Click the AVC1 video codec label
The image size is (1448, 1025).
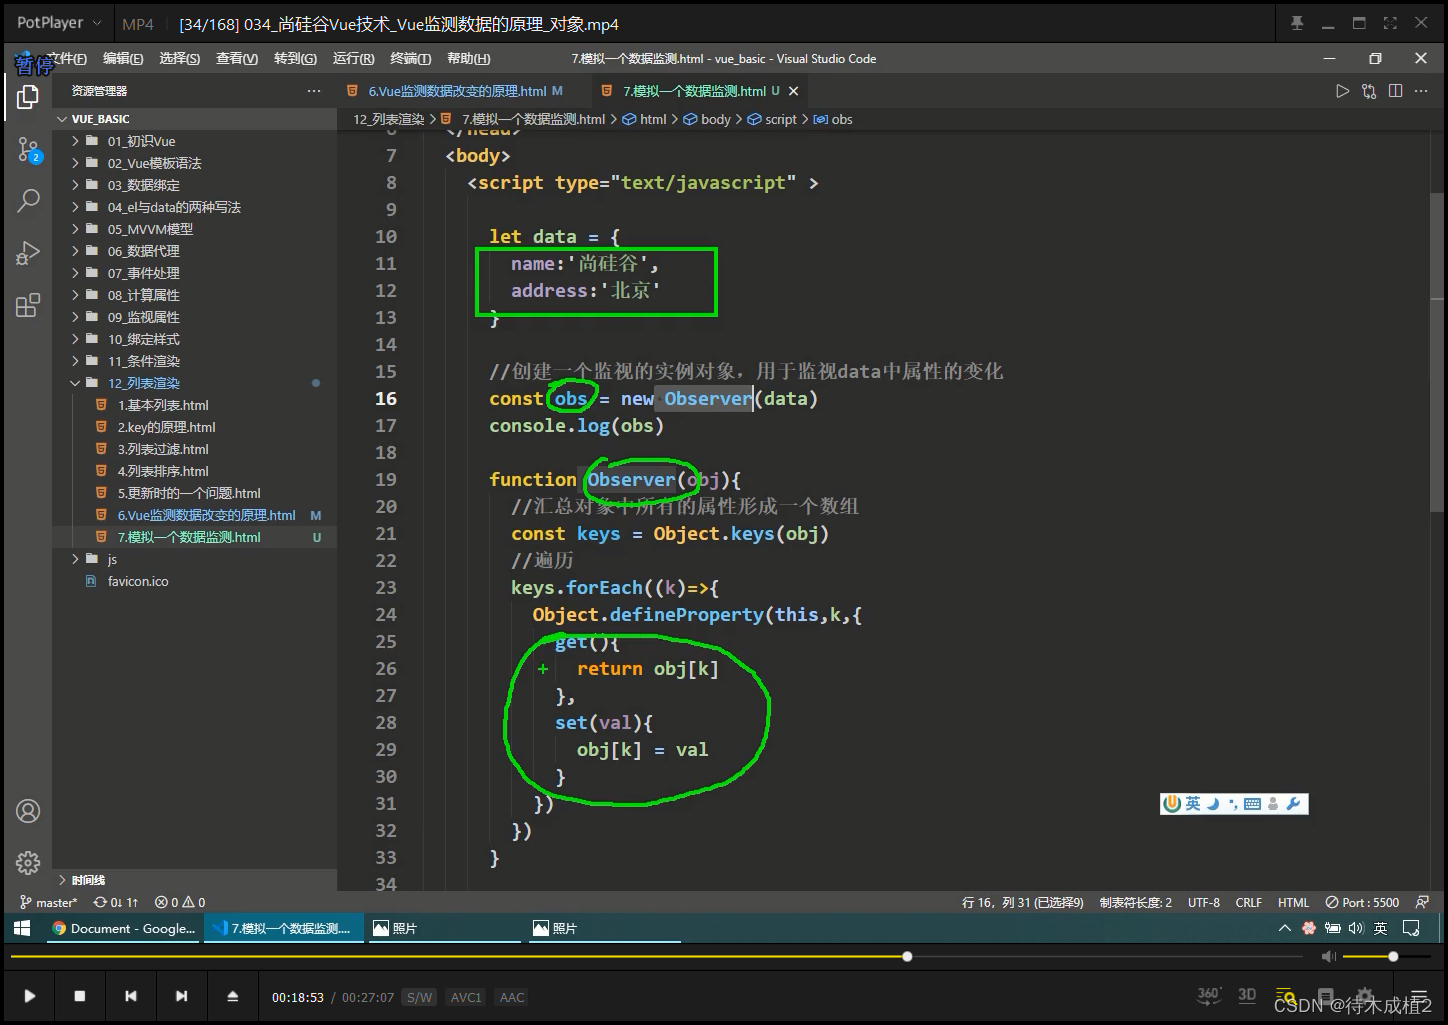coord(466,997)
